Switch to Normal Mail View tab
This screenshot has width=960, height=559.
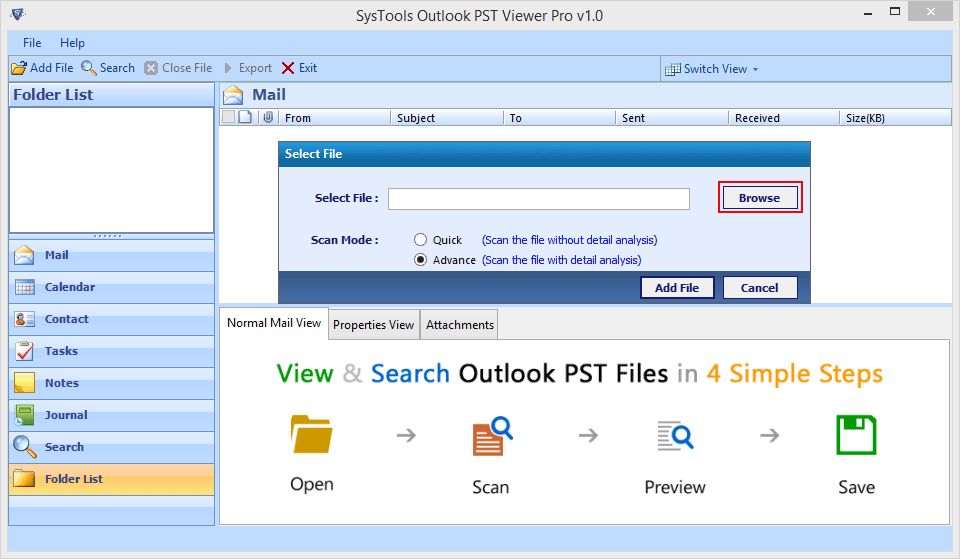(x=274, y=323)
